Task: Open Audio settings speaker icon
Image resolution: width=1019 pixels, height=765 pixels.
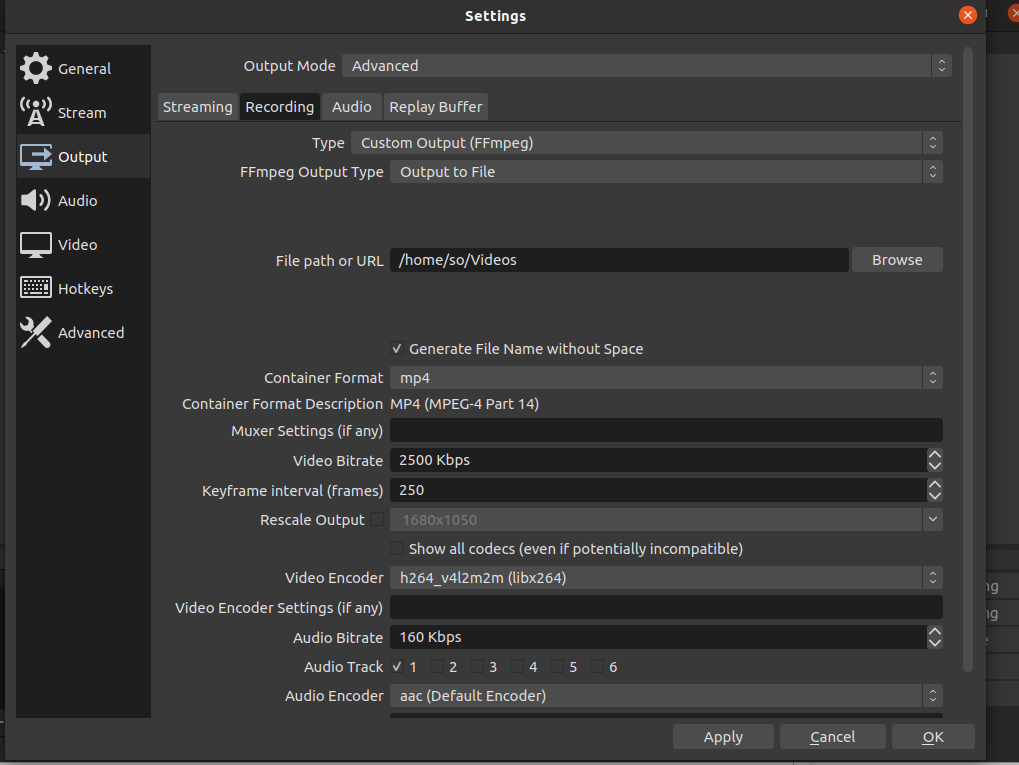Action: (36, 201)
